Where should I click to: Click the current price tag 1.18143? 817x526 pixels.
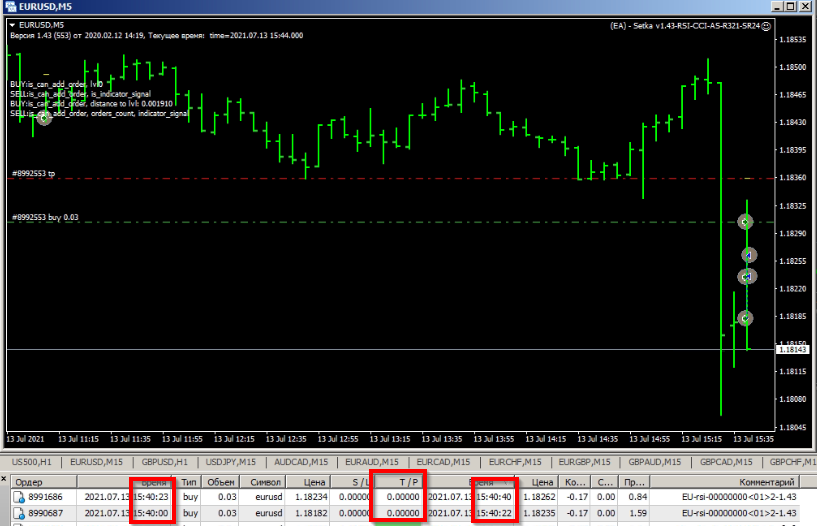point(793,349)
